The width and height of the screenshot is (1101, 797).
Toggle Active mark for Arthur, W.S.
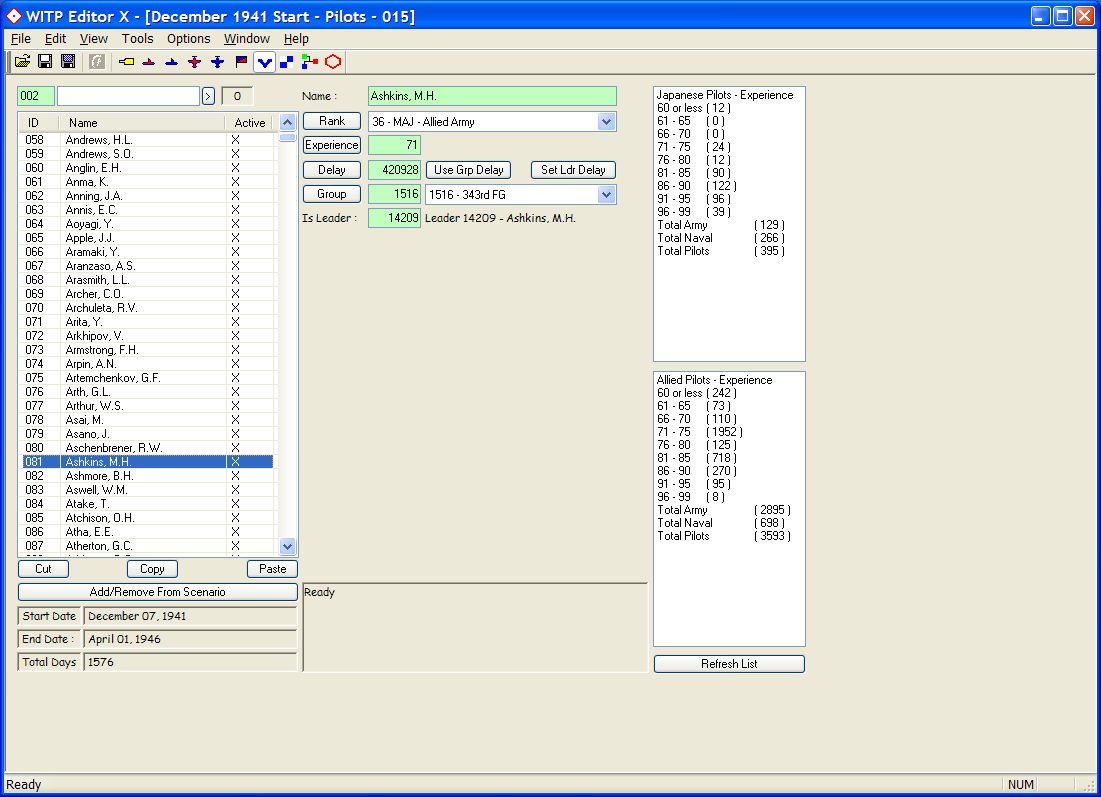pos(235,406)
